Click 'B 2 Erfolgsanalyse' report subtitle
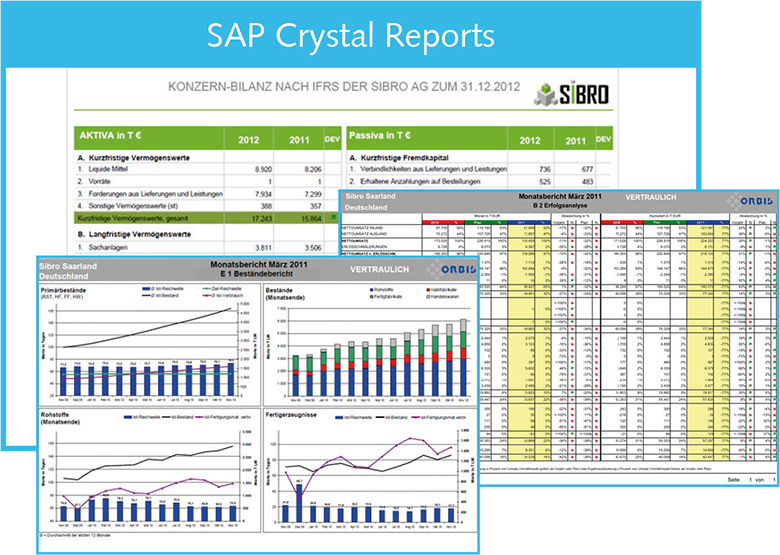 pos(560,205)
